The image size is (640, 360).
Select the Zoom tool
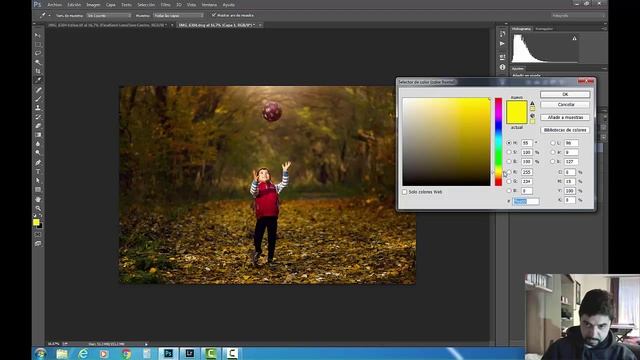[38, 208]
